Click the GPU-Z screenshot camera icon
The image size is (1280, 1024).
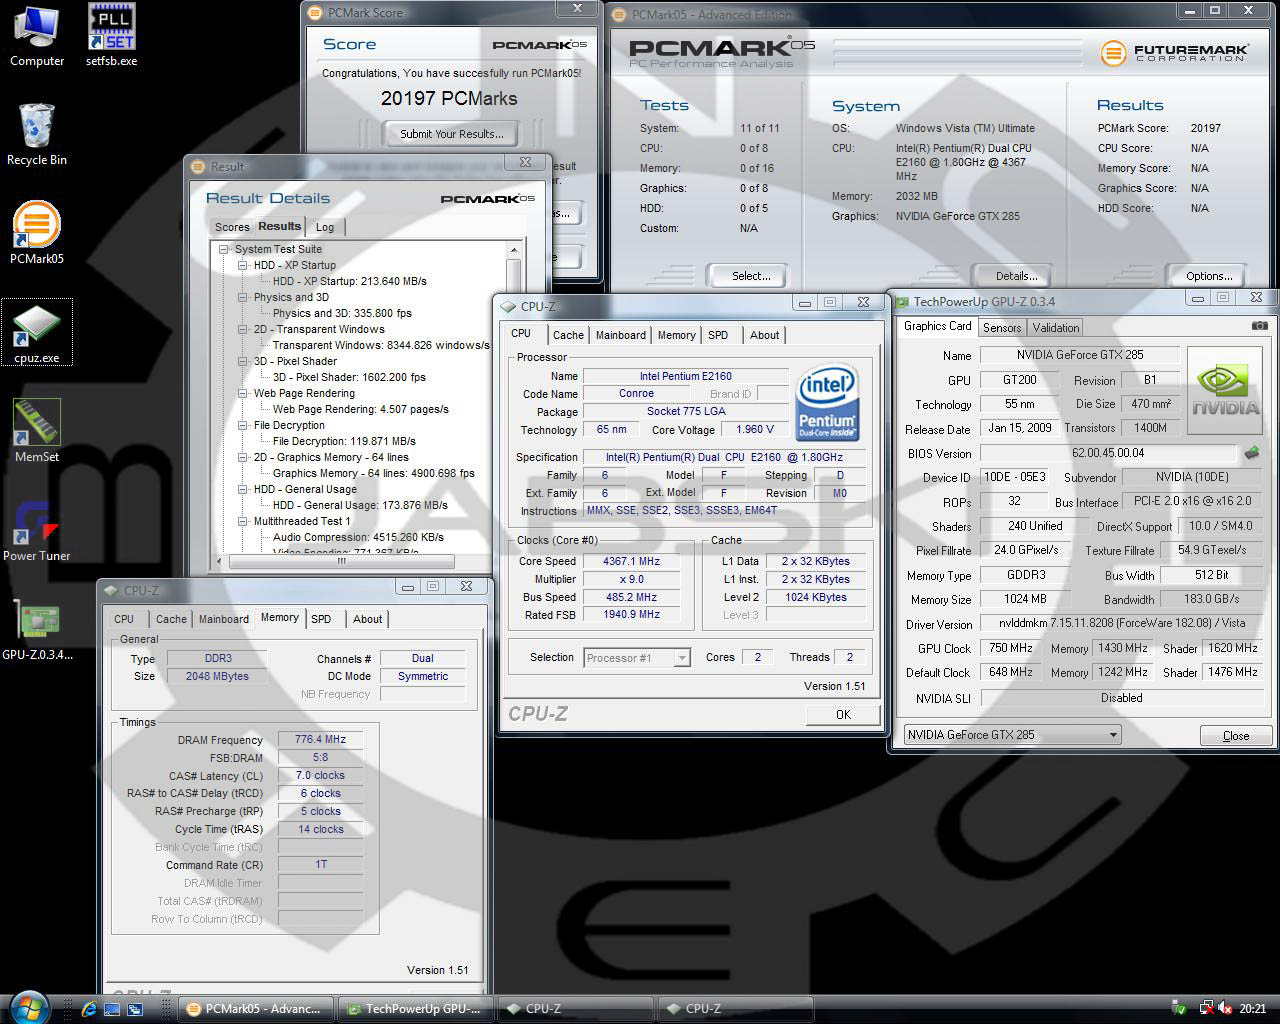tap(1260, 326)
